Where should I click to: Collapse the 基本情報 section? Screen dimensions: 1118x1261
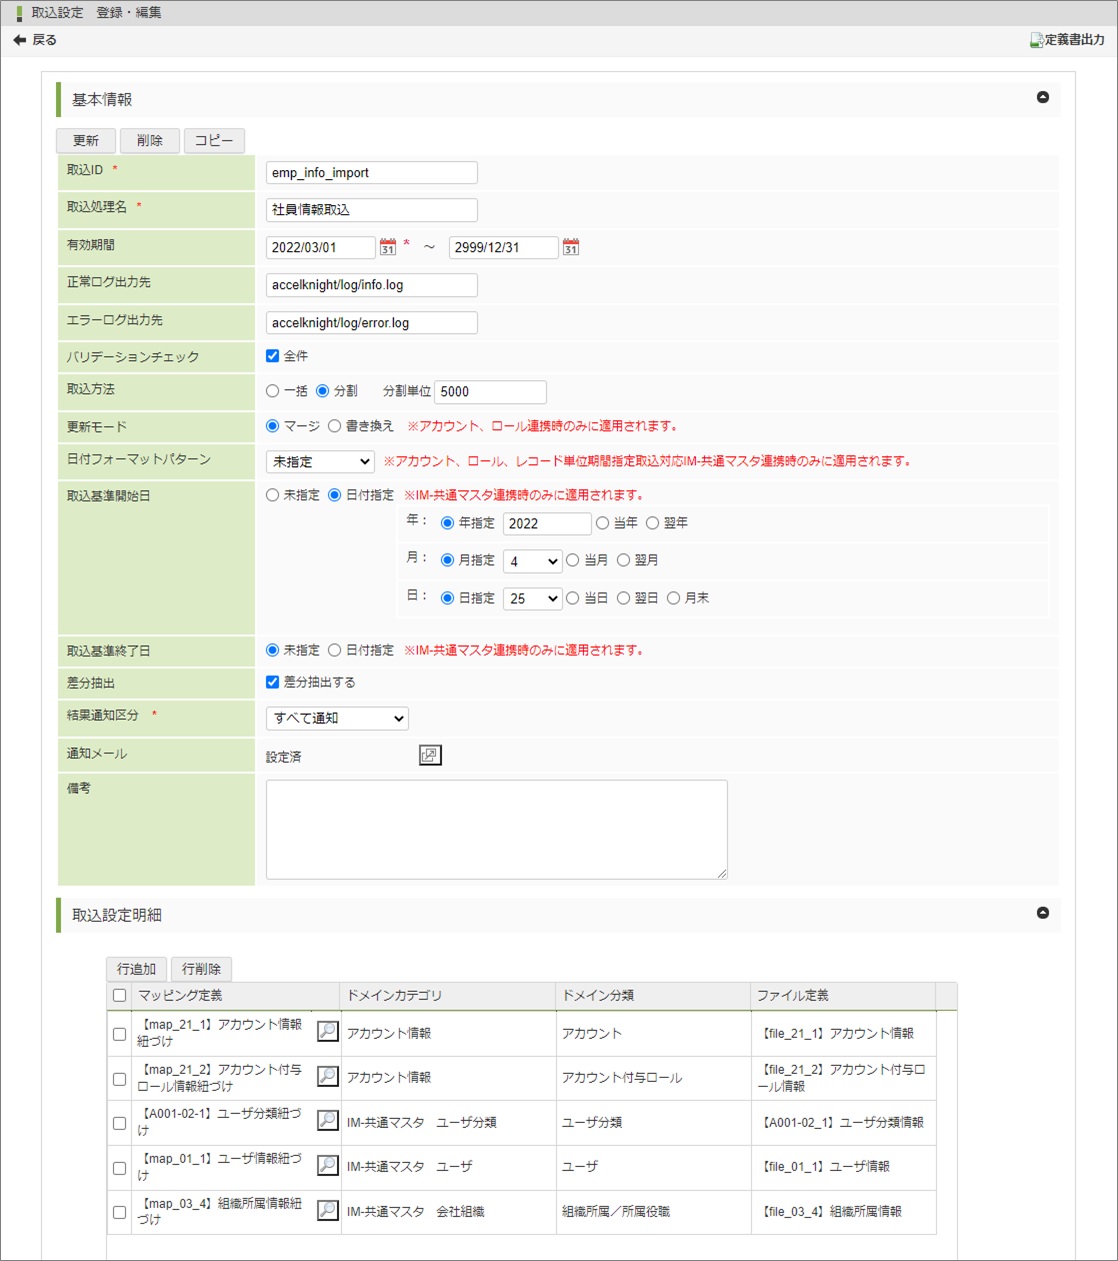(1043, 98)
